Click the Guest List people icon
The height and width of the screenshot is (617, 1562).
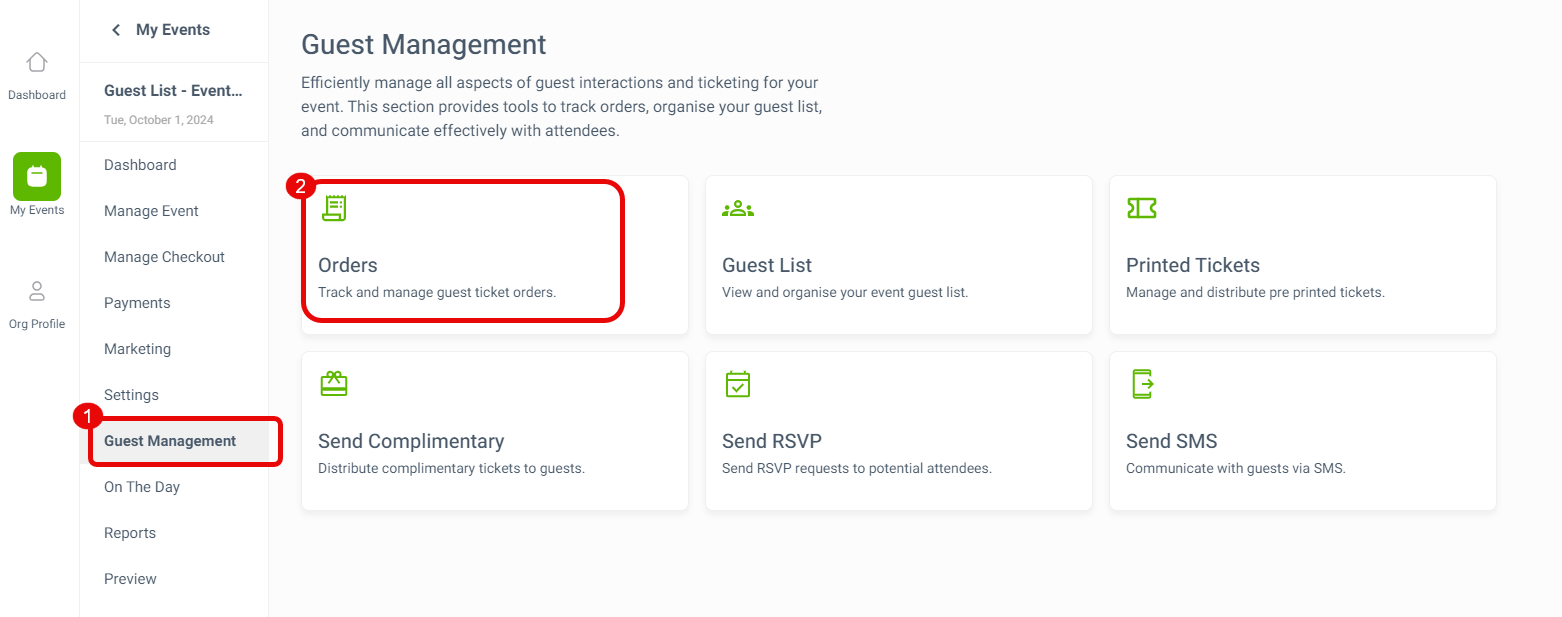(x=738, y=208)
